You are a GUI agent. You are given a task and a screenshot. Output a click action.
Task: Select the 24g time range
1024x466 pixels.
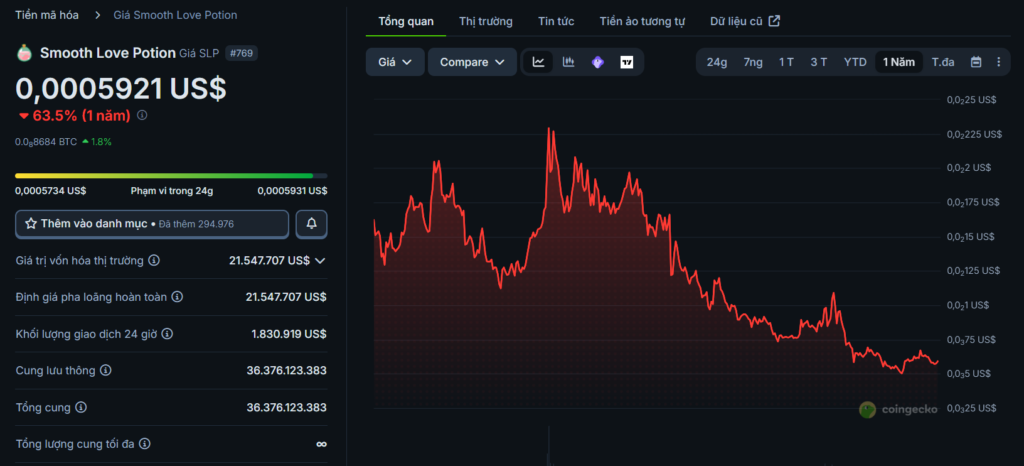717,62
